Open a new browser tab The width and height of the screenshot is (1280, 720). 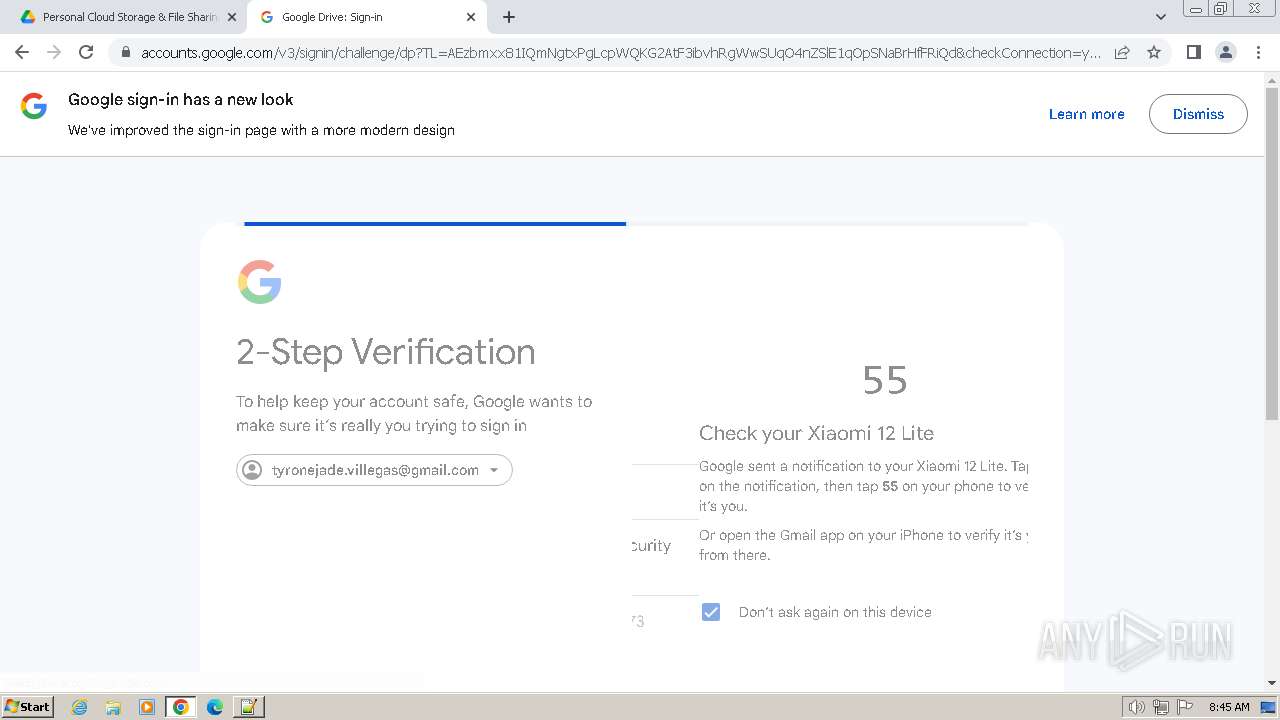(509, 17)
